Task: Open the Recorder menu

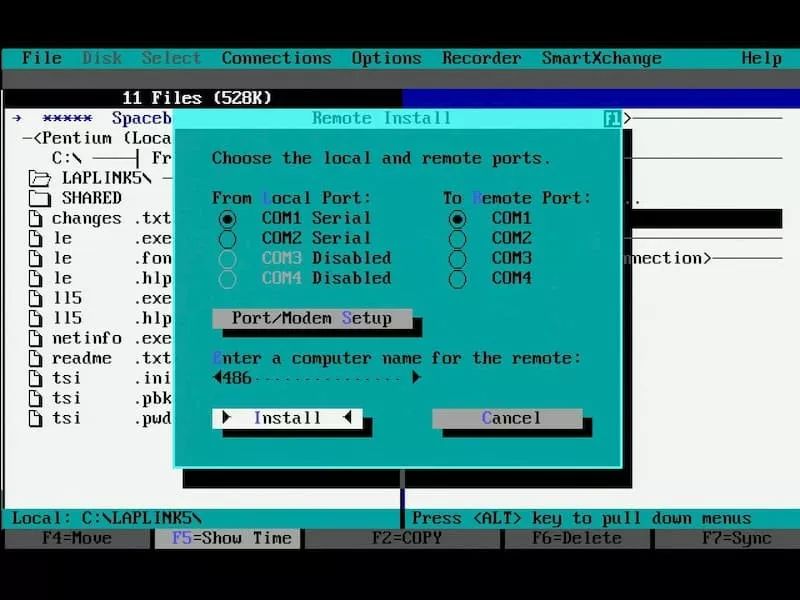Action: [x=481, y=58]
